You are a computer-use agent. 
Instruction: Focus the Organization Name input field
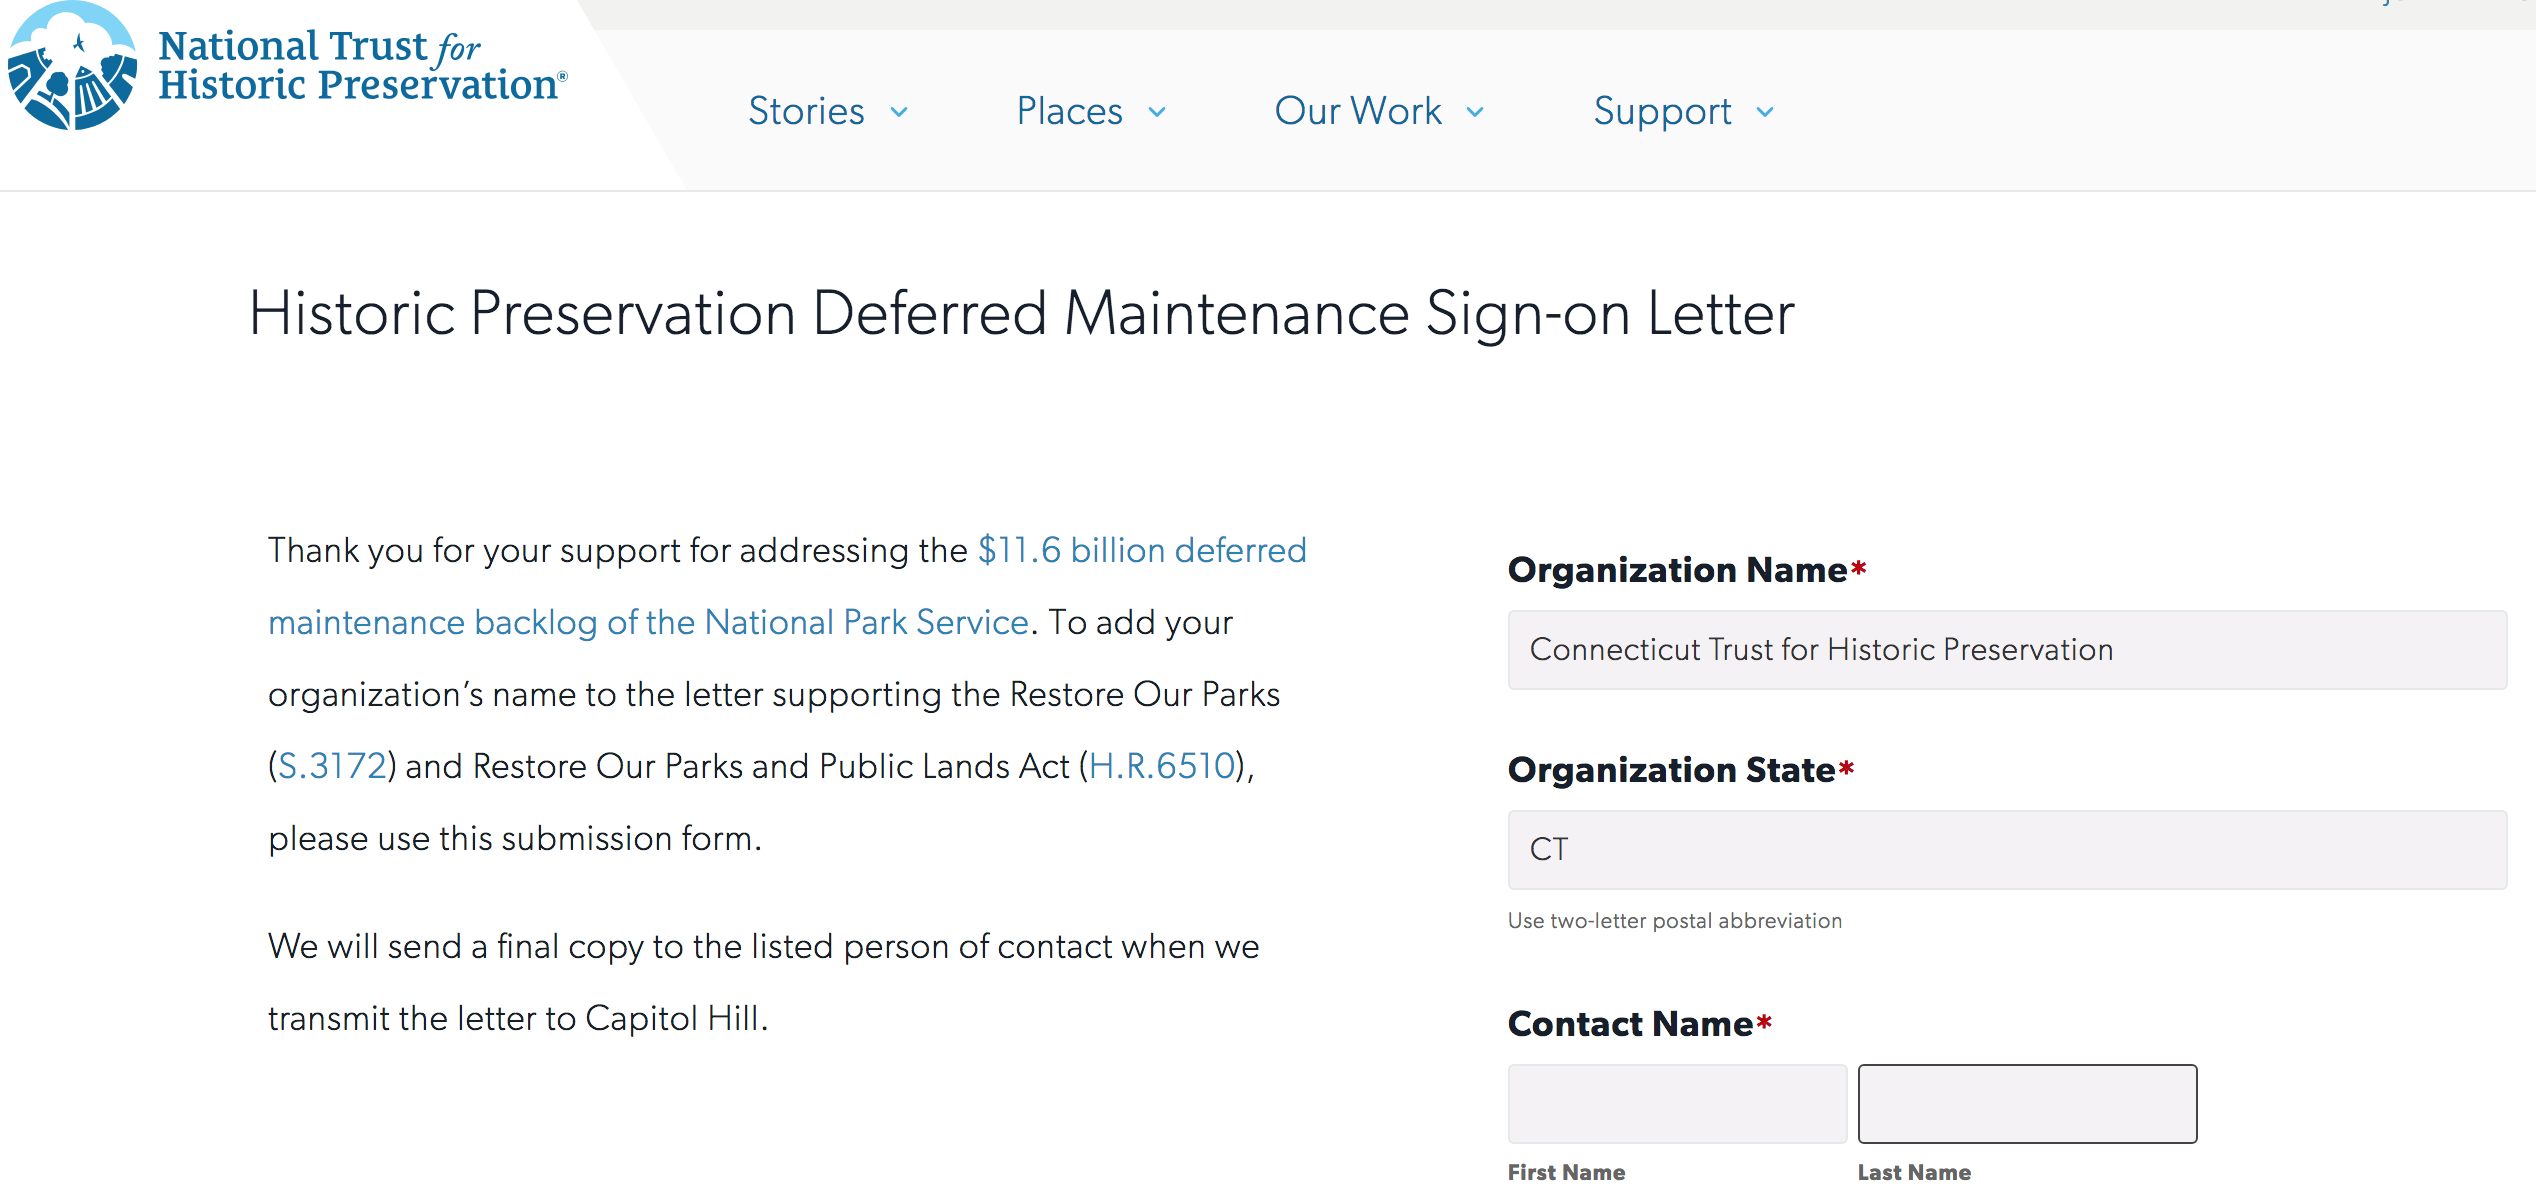point(2007,650)
